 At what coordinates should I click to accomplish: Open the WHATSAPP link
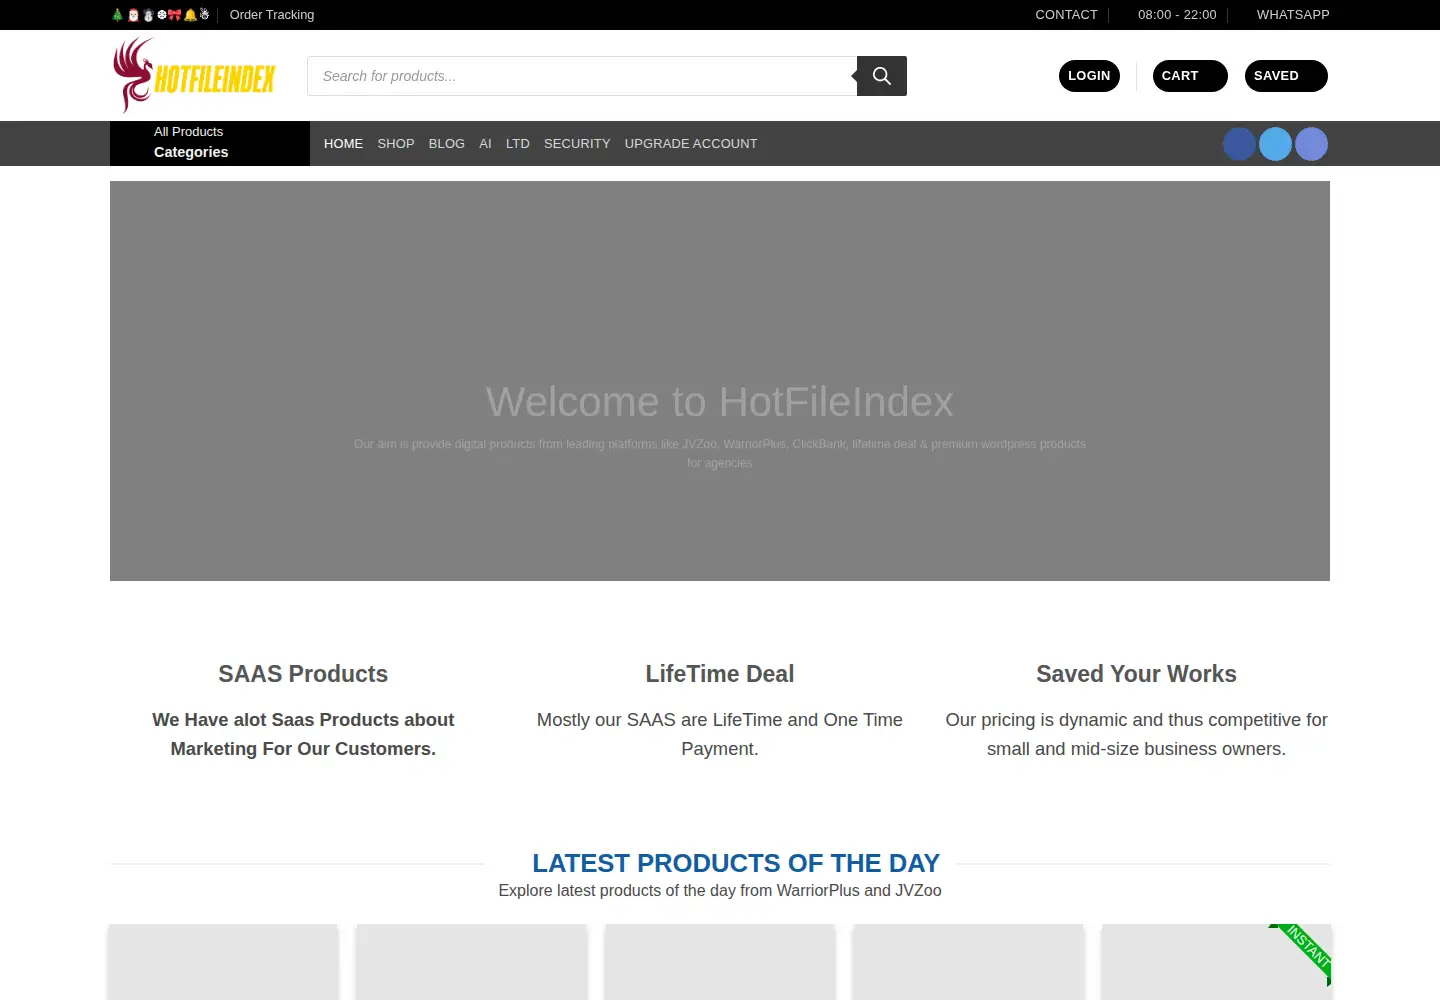pyautogui.click(x=1293, y=15)
